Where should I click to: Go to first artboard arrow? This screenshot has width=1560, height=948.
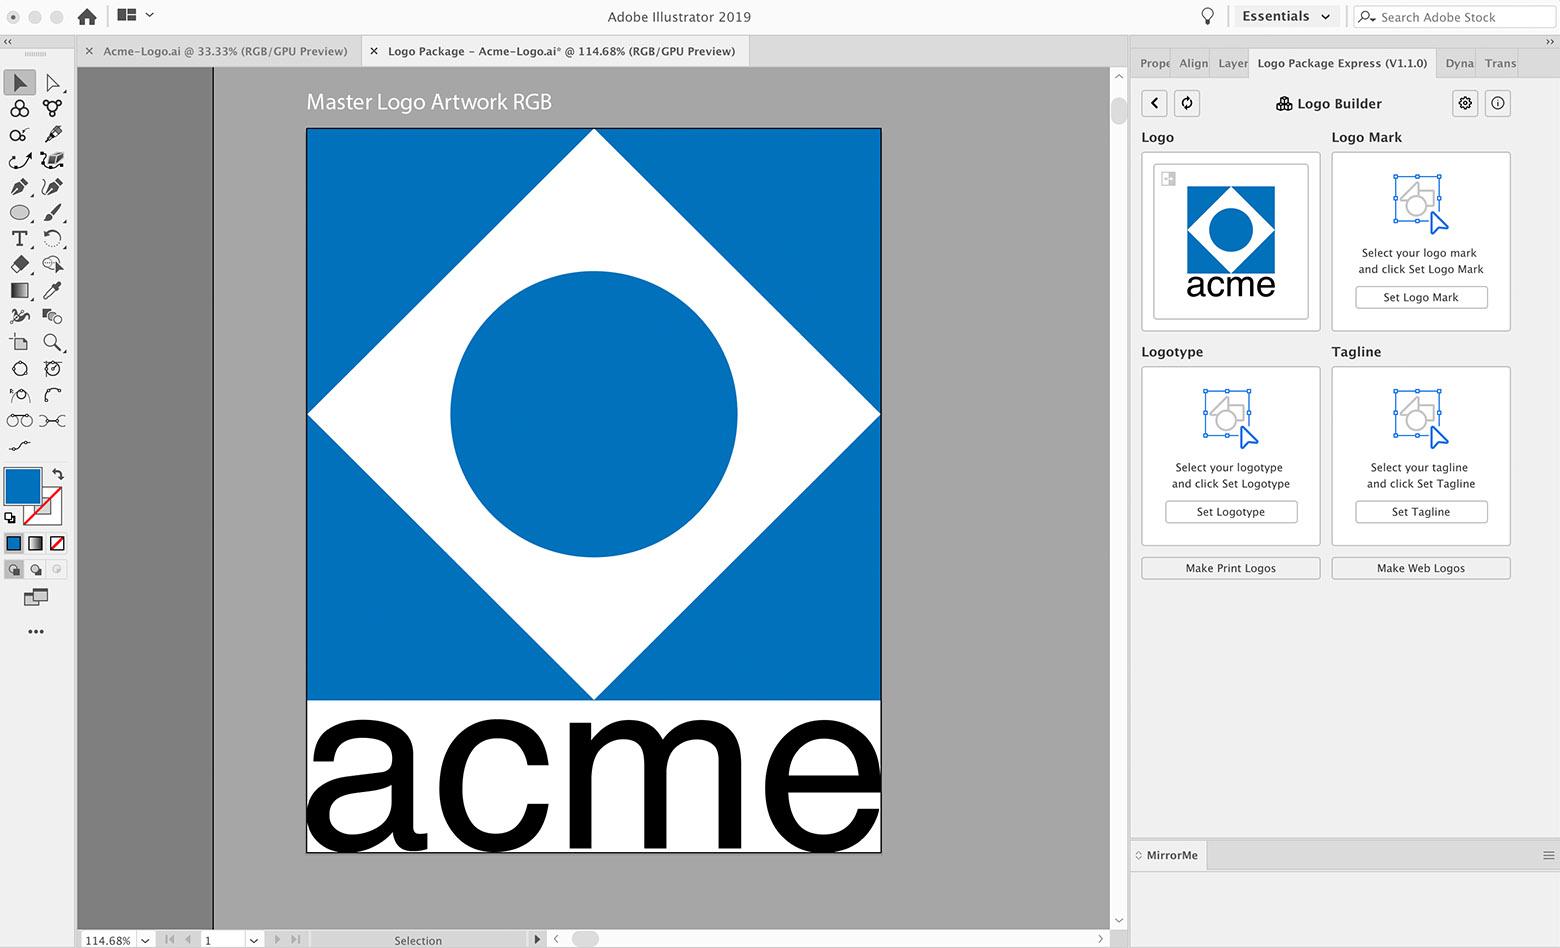click(x=170, y=939)
